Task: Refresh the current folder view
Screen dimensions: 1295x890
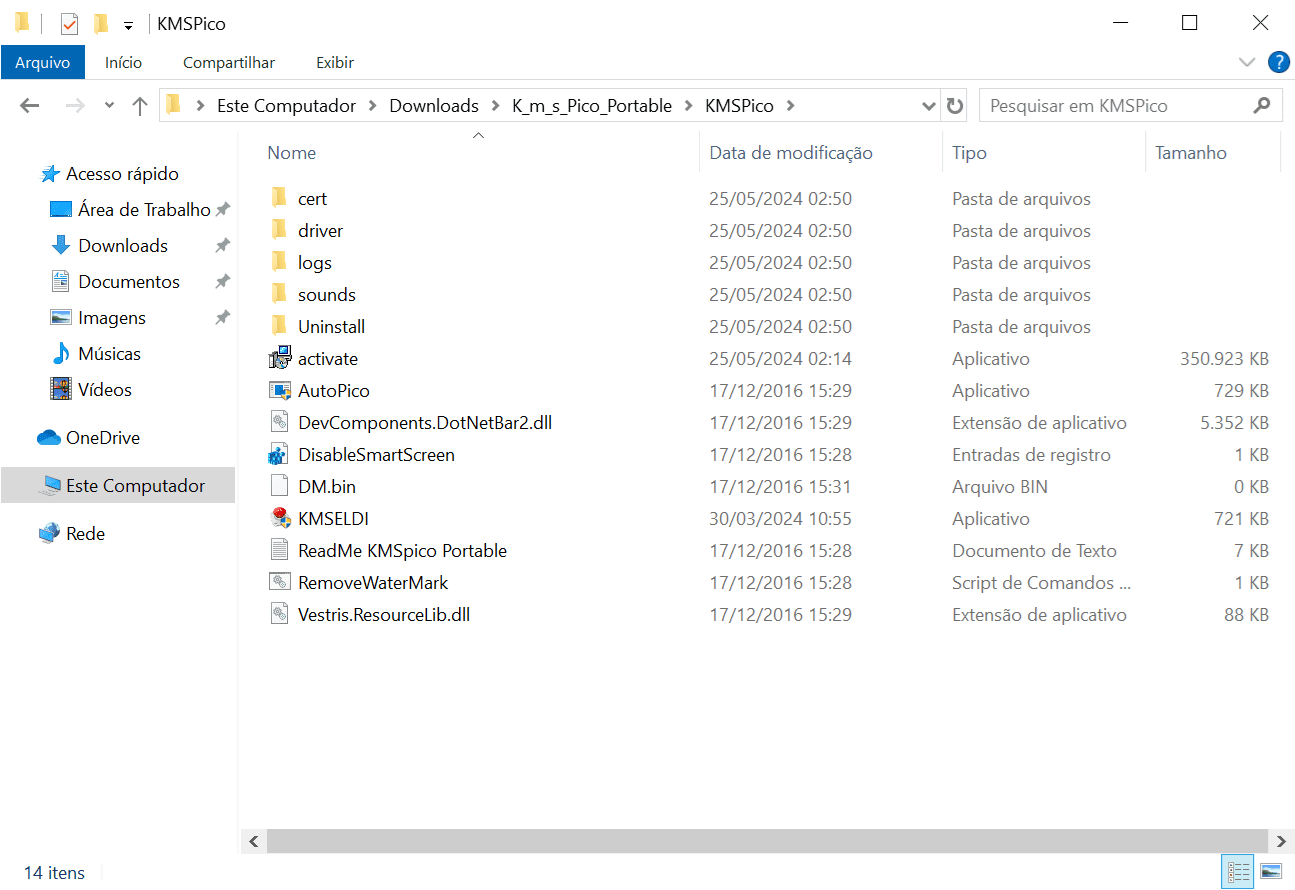Action: click(x=955, y=106)
